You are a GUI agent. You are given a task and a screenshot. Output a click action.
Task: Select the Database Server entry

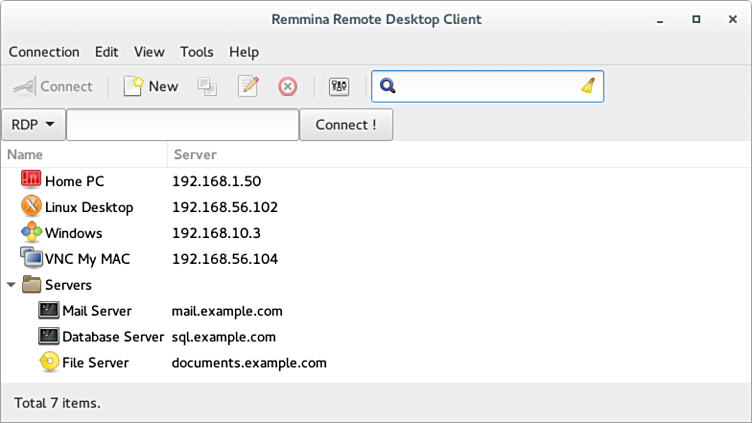click(112, 337)
